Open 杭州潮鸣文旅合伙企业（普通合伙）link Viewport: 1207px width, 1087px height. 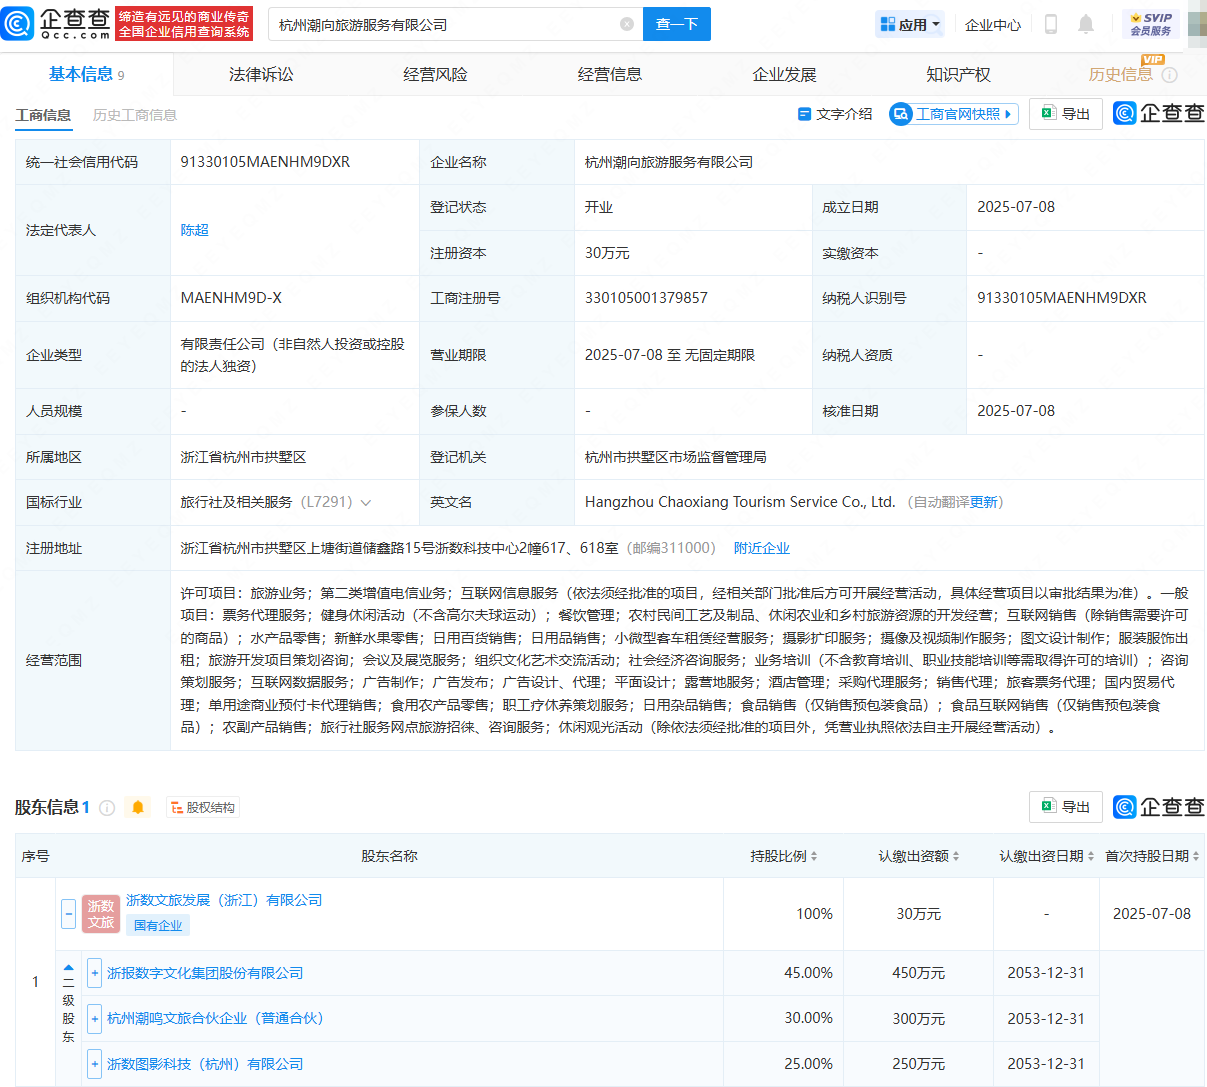[215, 1018]
